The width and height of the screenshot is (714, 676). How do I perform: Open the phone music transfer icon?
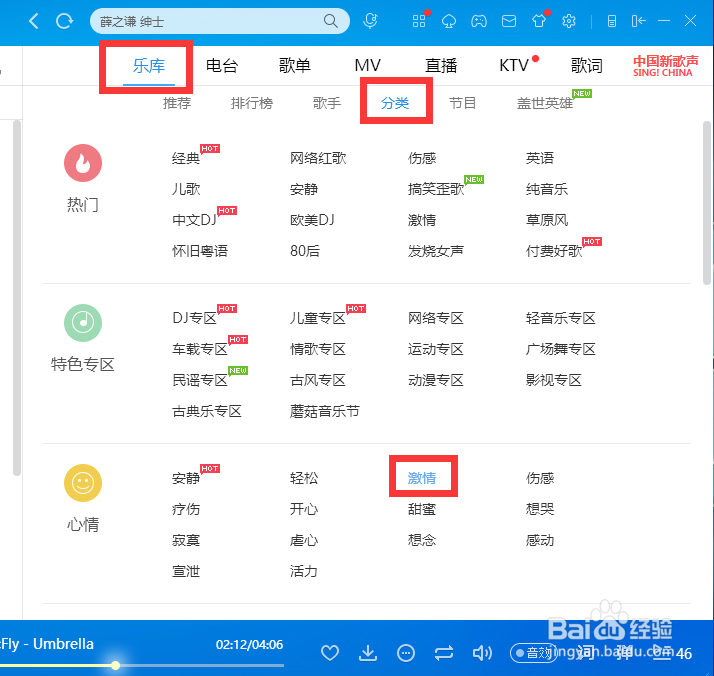click(612, 21)
